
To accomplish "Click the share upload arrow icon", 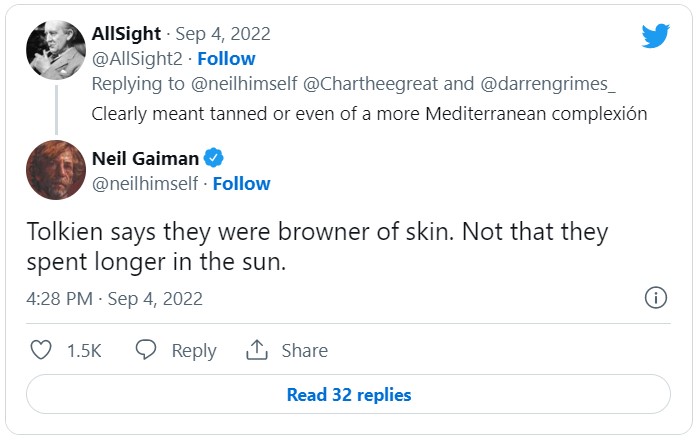I will tap(257, 350).
